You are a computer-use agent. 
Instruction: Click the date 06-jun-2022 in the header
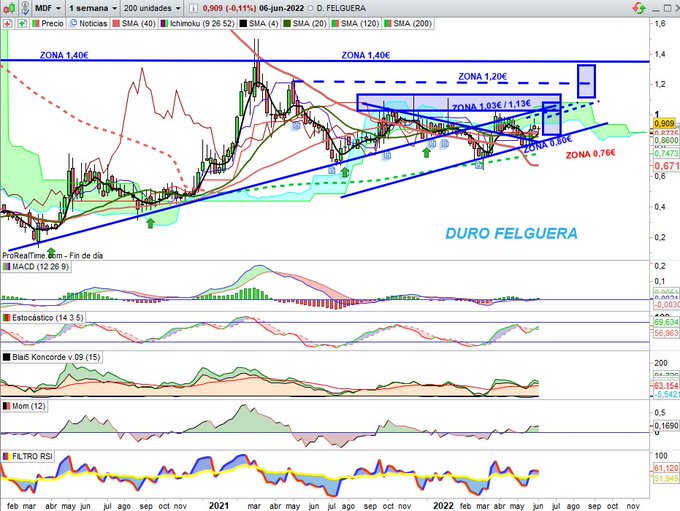coord(281,8)
